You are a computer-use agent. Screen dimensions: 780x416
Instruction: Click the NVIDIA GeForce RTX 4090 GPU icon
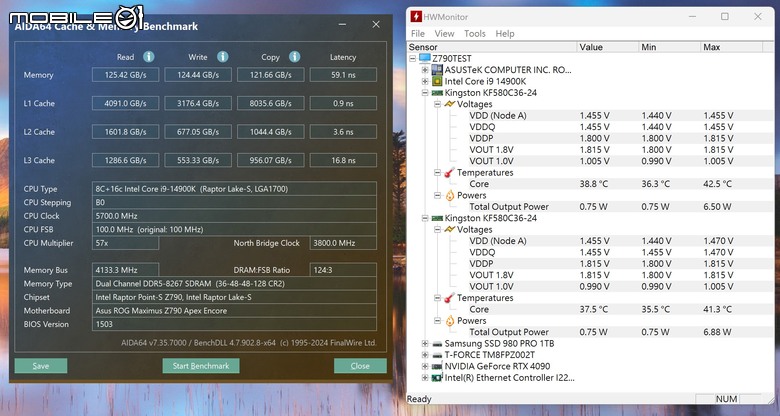[x=437, y=367]
